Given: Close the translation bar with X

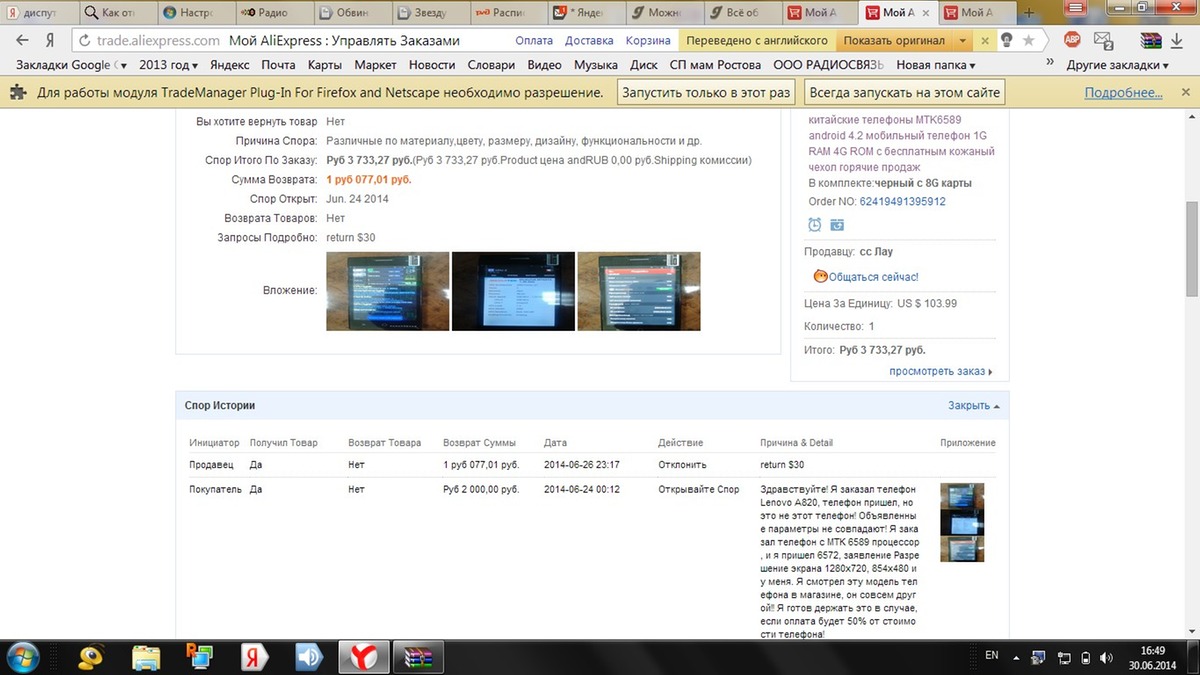Looking at the screenshot, I should 985,41.
